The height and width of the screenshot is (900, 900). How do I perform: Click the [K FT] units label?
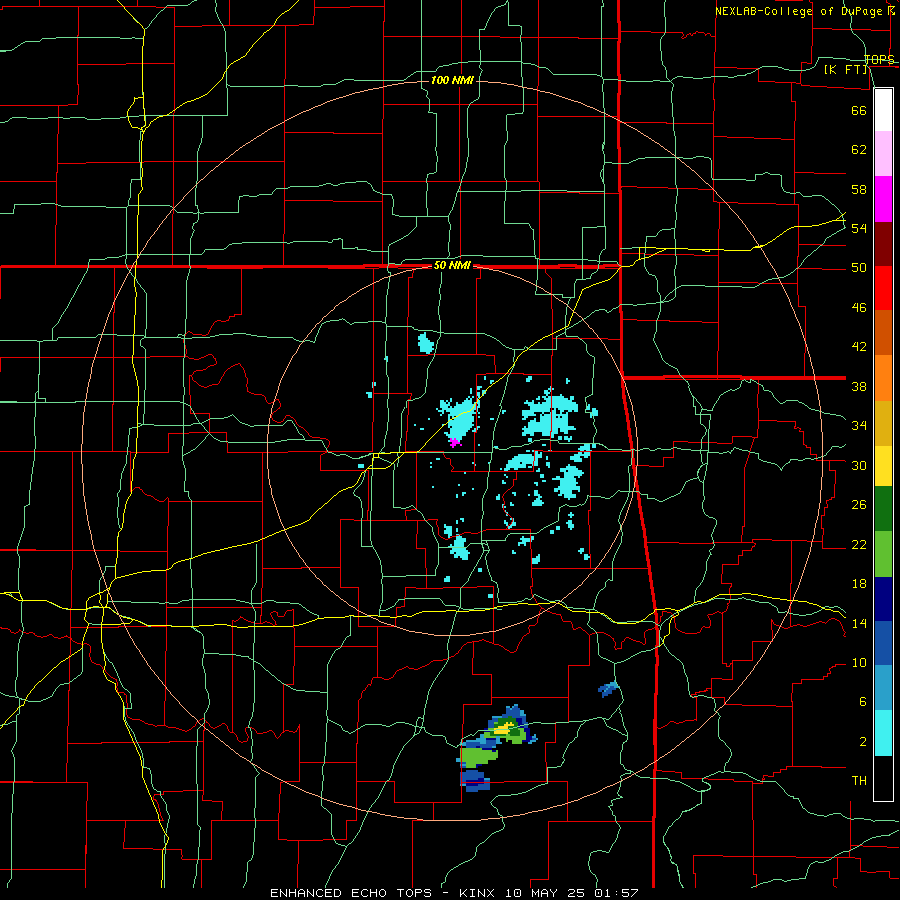(845, 69)
